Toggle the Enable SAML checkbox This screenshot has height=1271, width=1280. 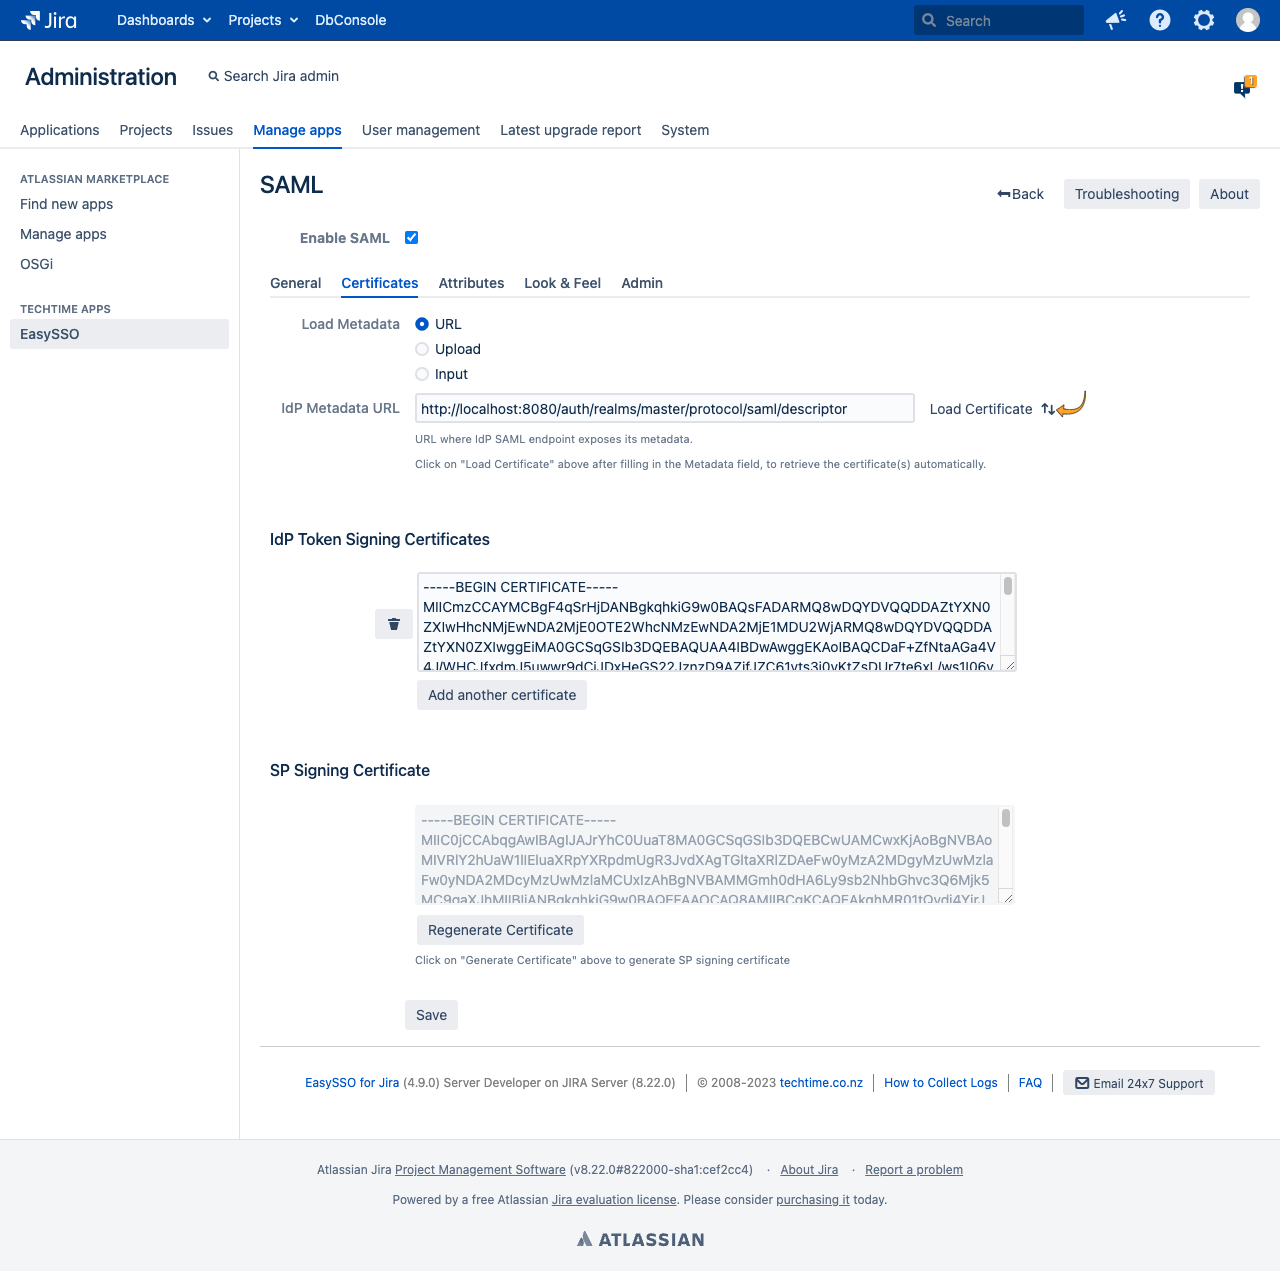point(411,237)
